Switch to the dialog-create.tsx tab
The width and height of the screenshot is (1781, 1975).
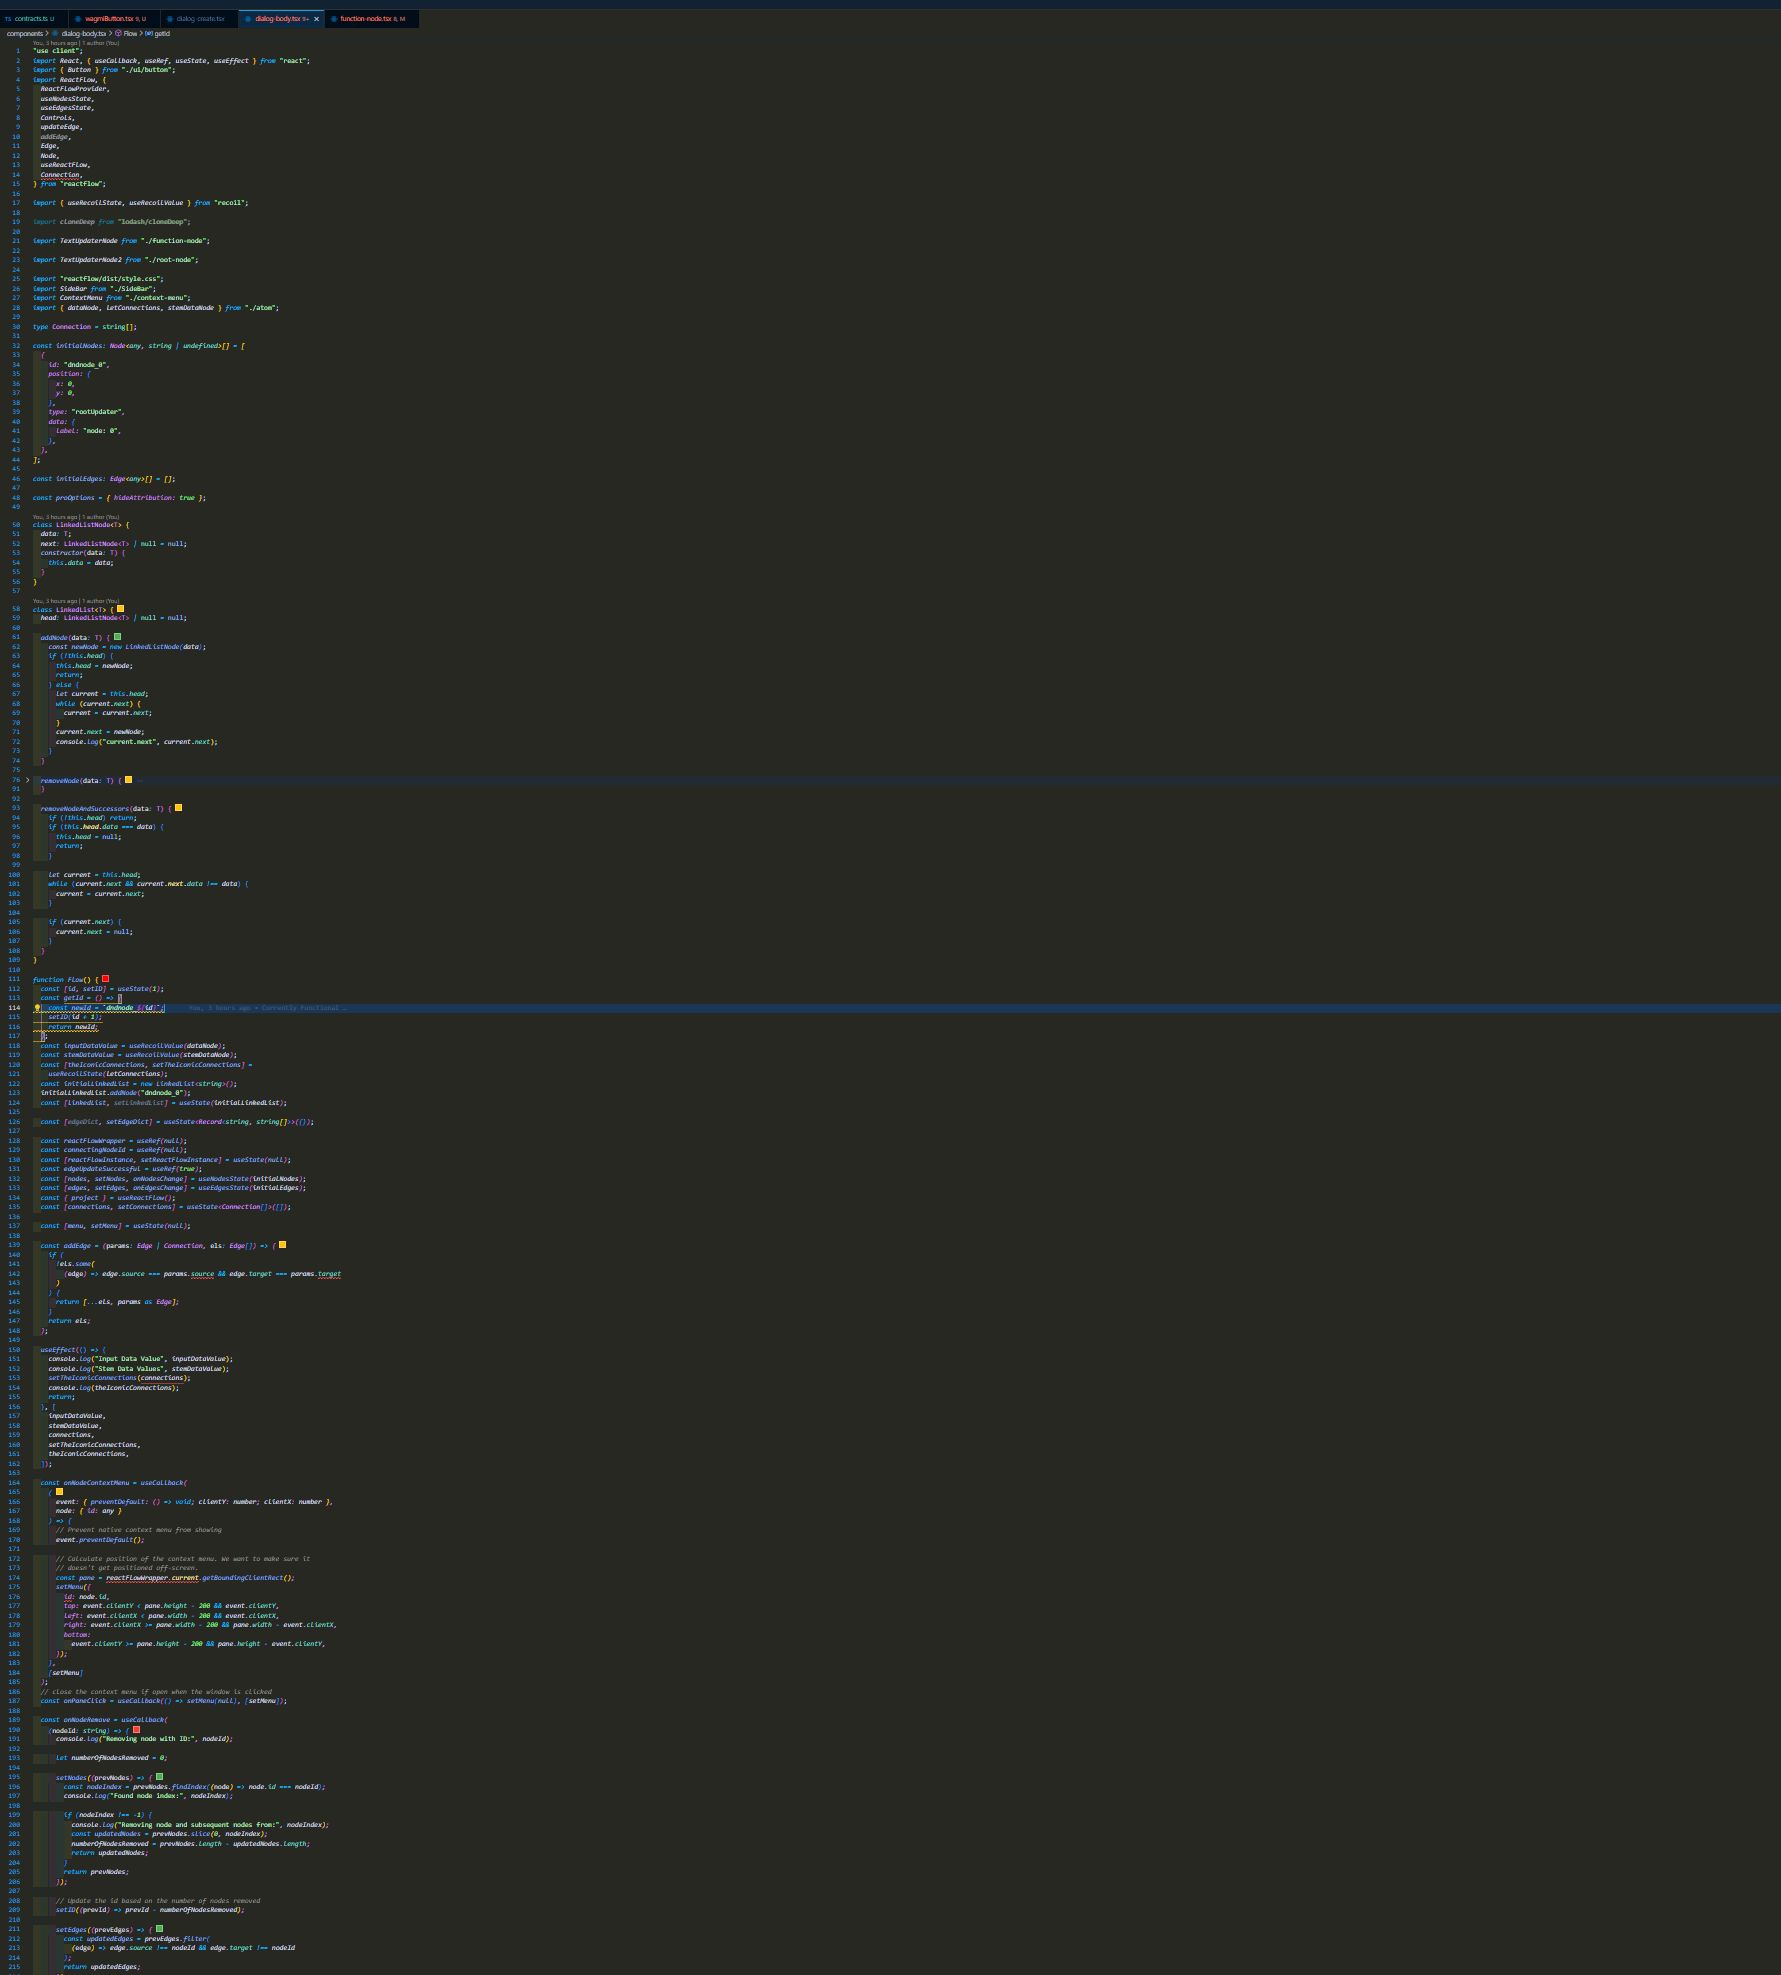coord(200,19)
